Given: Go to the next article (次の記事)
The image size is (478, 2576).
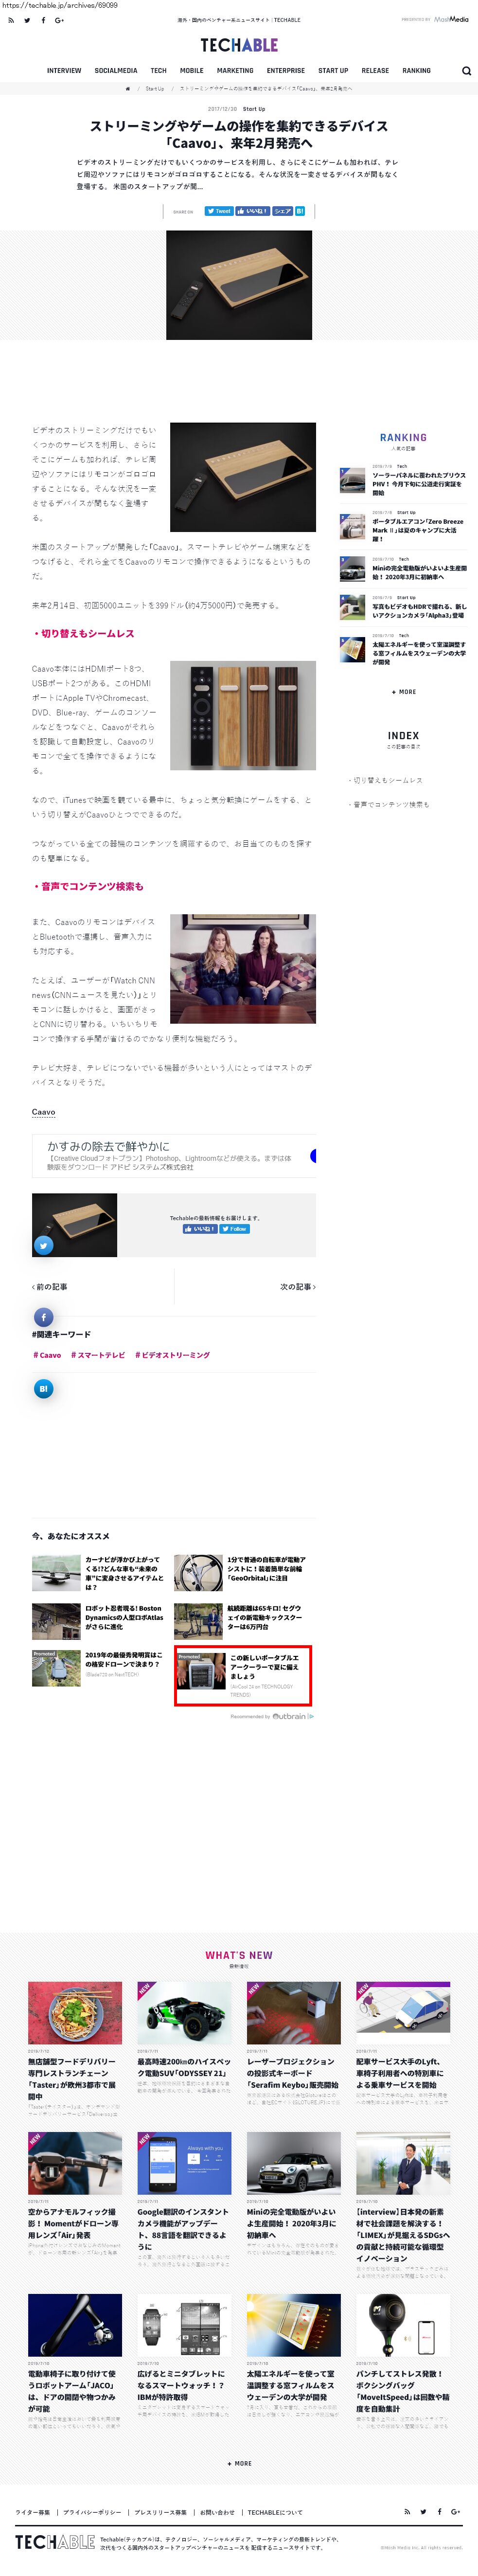Looking at the screenshot, I should pos(298,1287).
